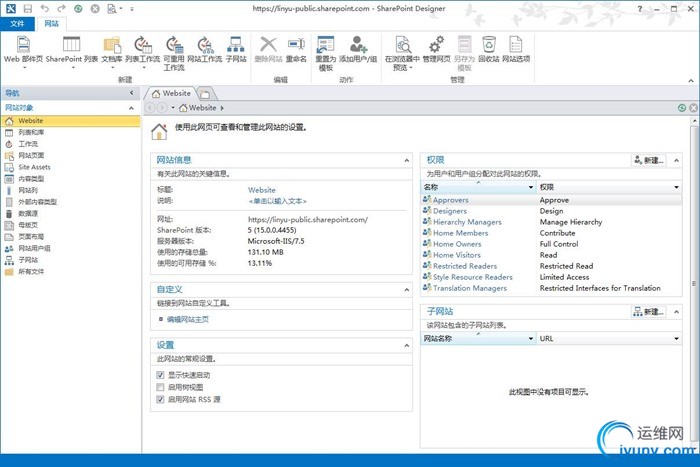Screen dimensions: 700x467
Task: Open the 名称 column dropdown arrow
Action: [x=531, y=187]
